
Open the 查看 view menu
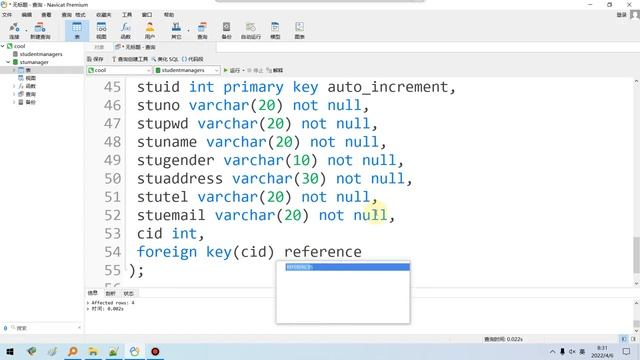tap(46, 15)
